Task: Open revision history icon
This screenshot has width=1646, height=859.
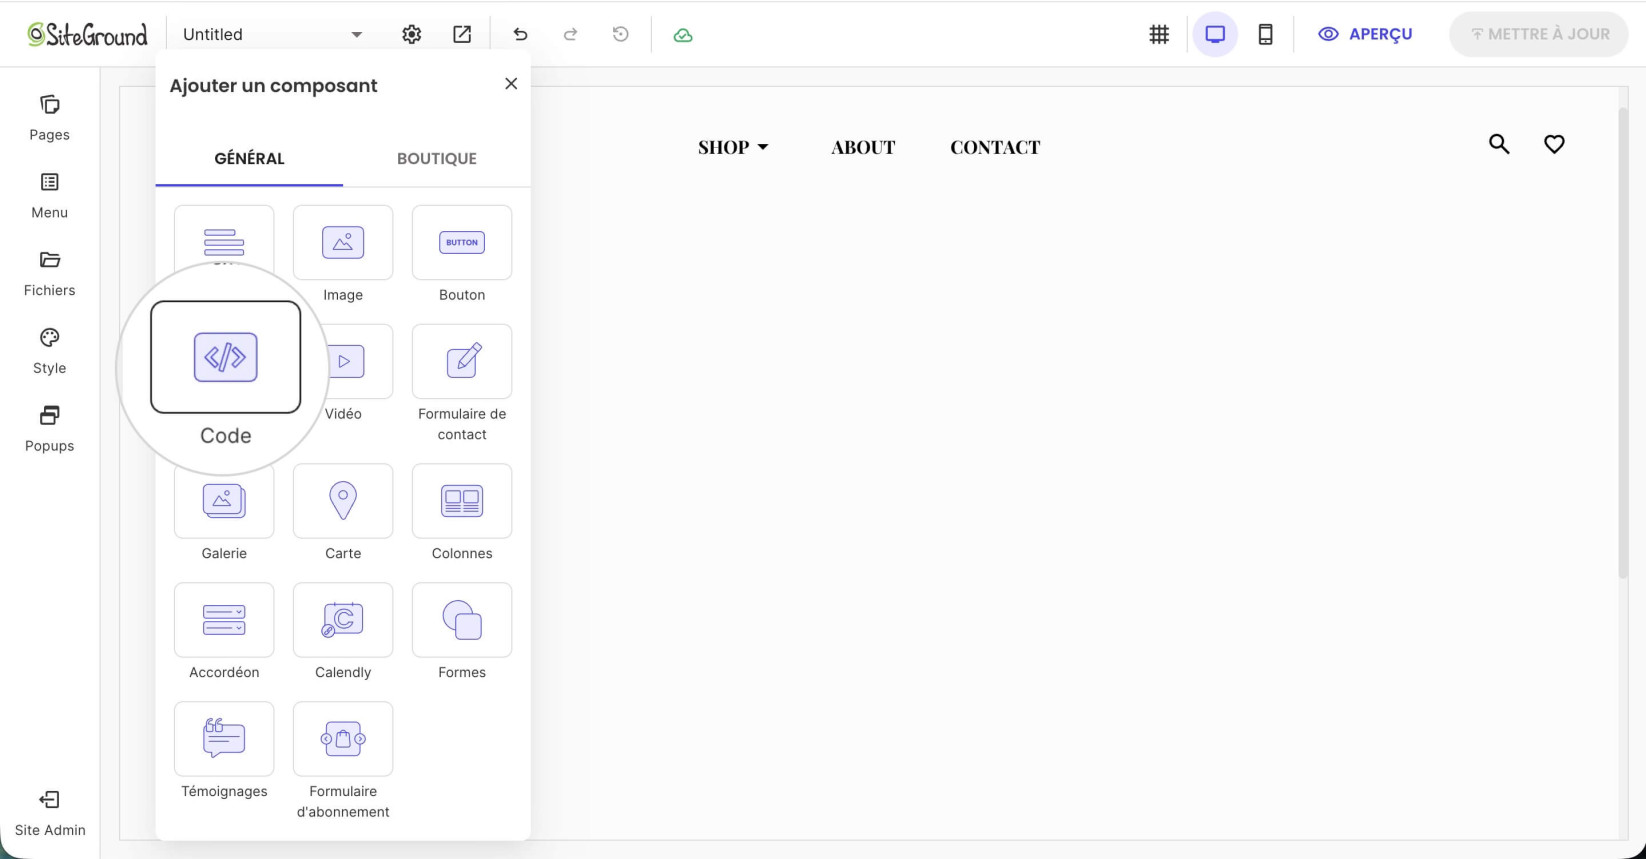Action: click(x=620, y=34)
